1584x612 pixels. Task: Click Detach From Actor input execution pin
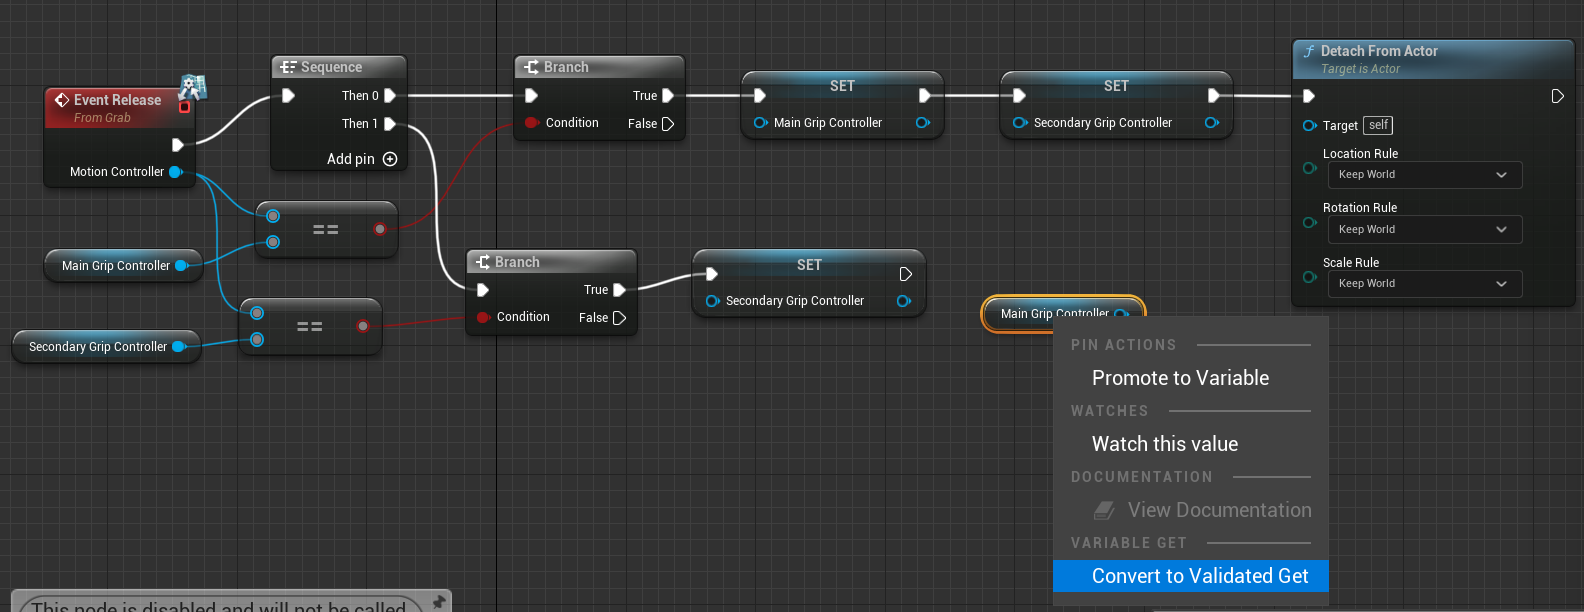pyautogui.click(x=1309, y=96)
